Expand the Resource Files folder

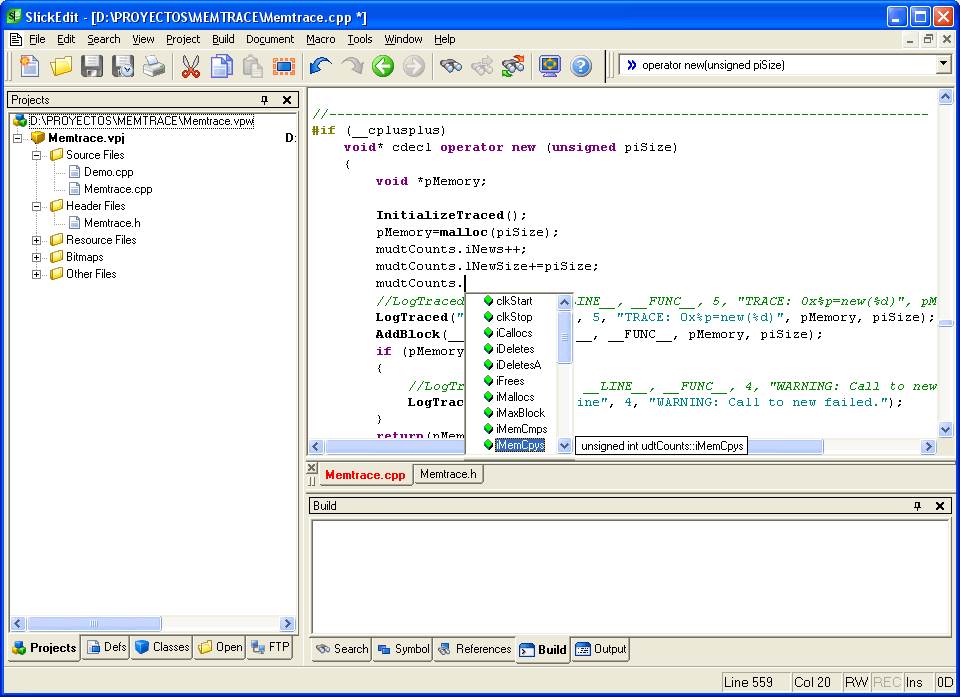tap(37, 240)
